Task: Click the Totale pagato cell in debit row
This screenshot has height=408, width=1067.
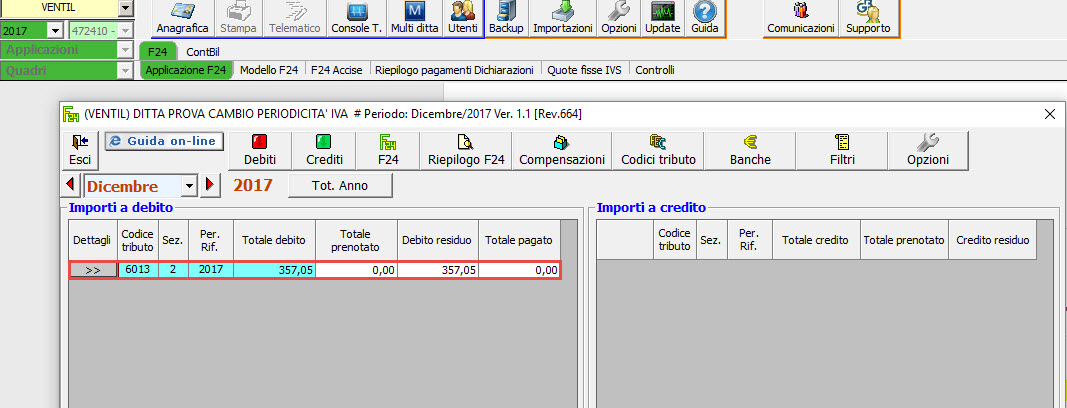Action: (520, 270)
